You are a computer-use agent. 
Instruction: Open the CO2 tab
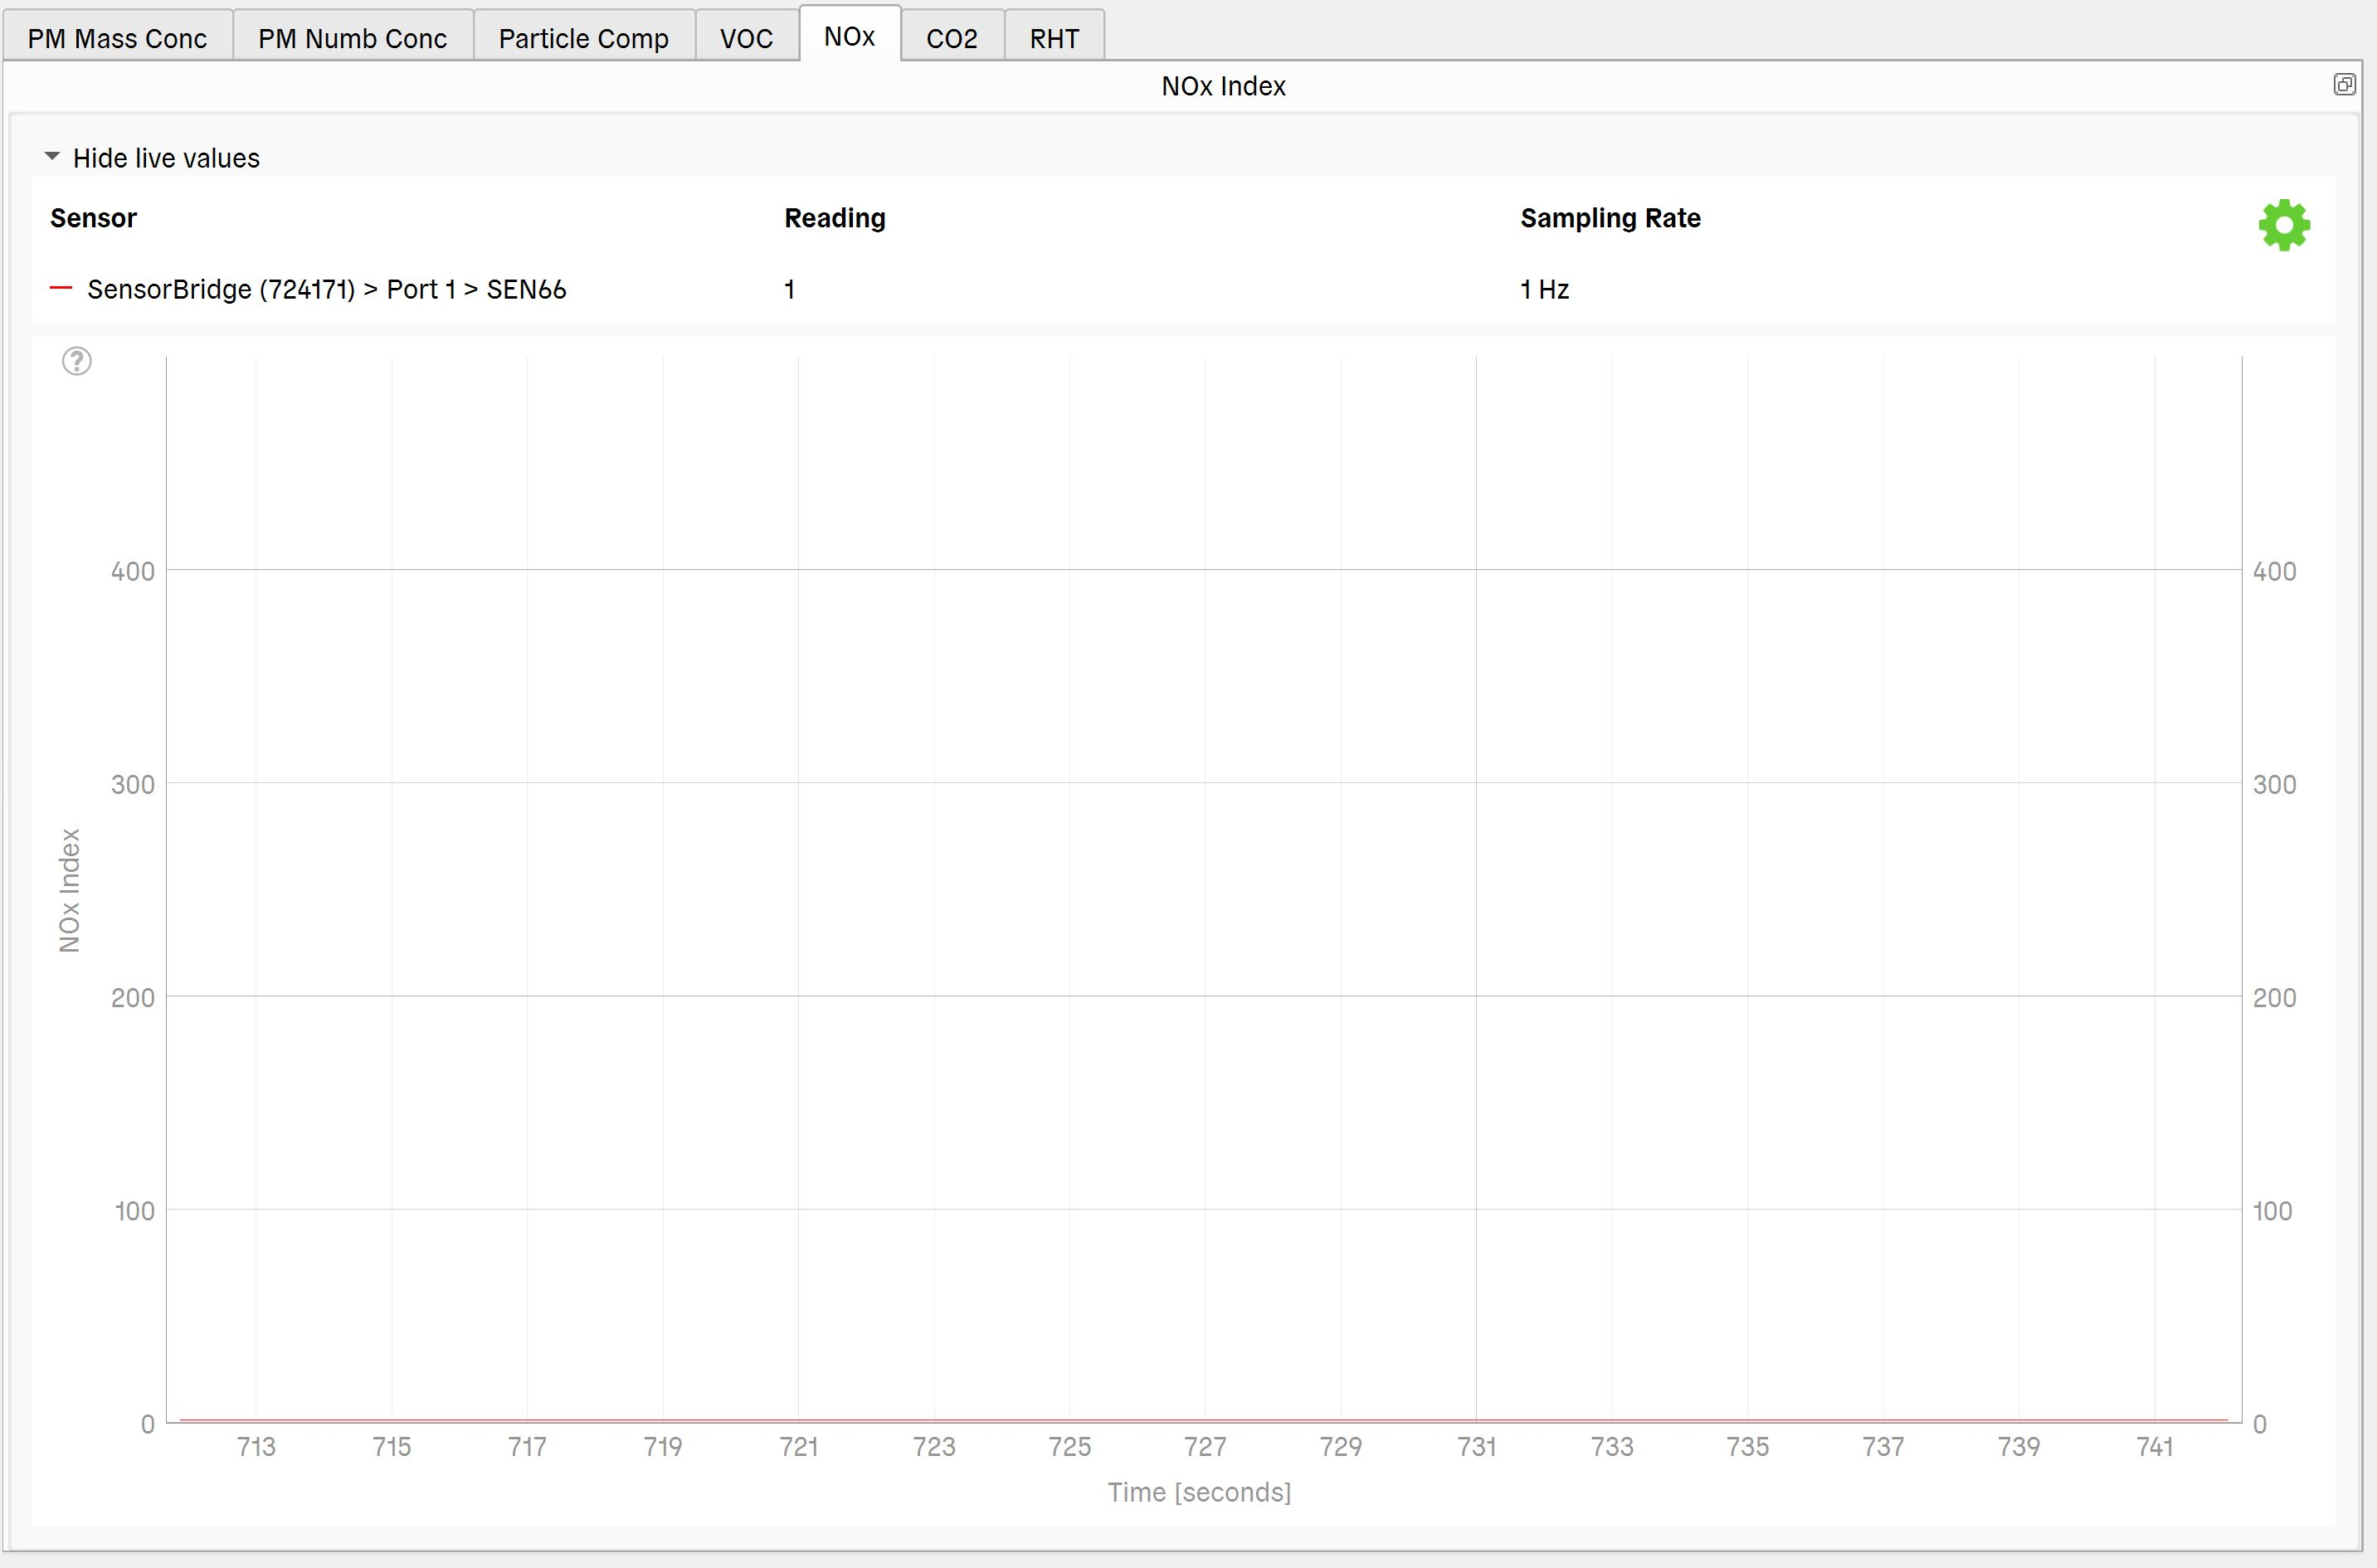[951, 38]
